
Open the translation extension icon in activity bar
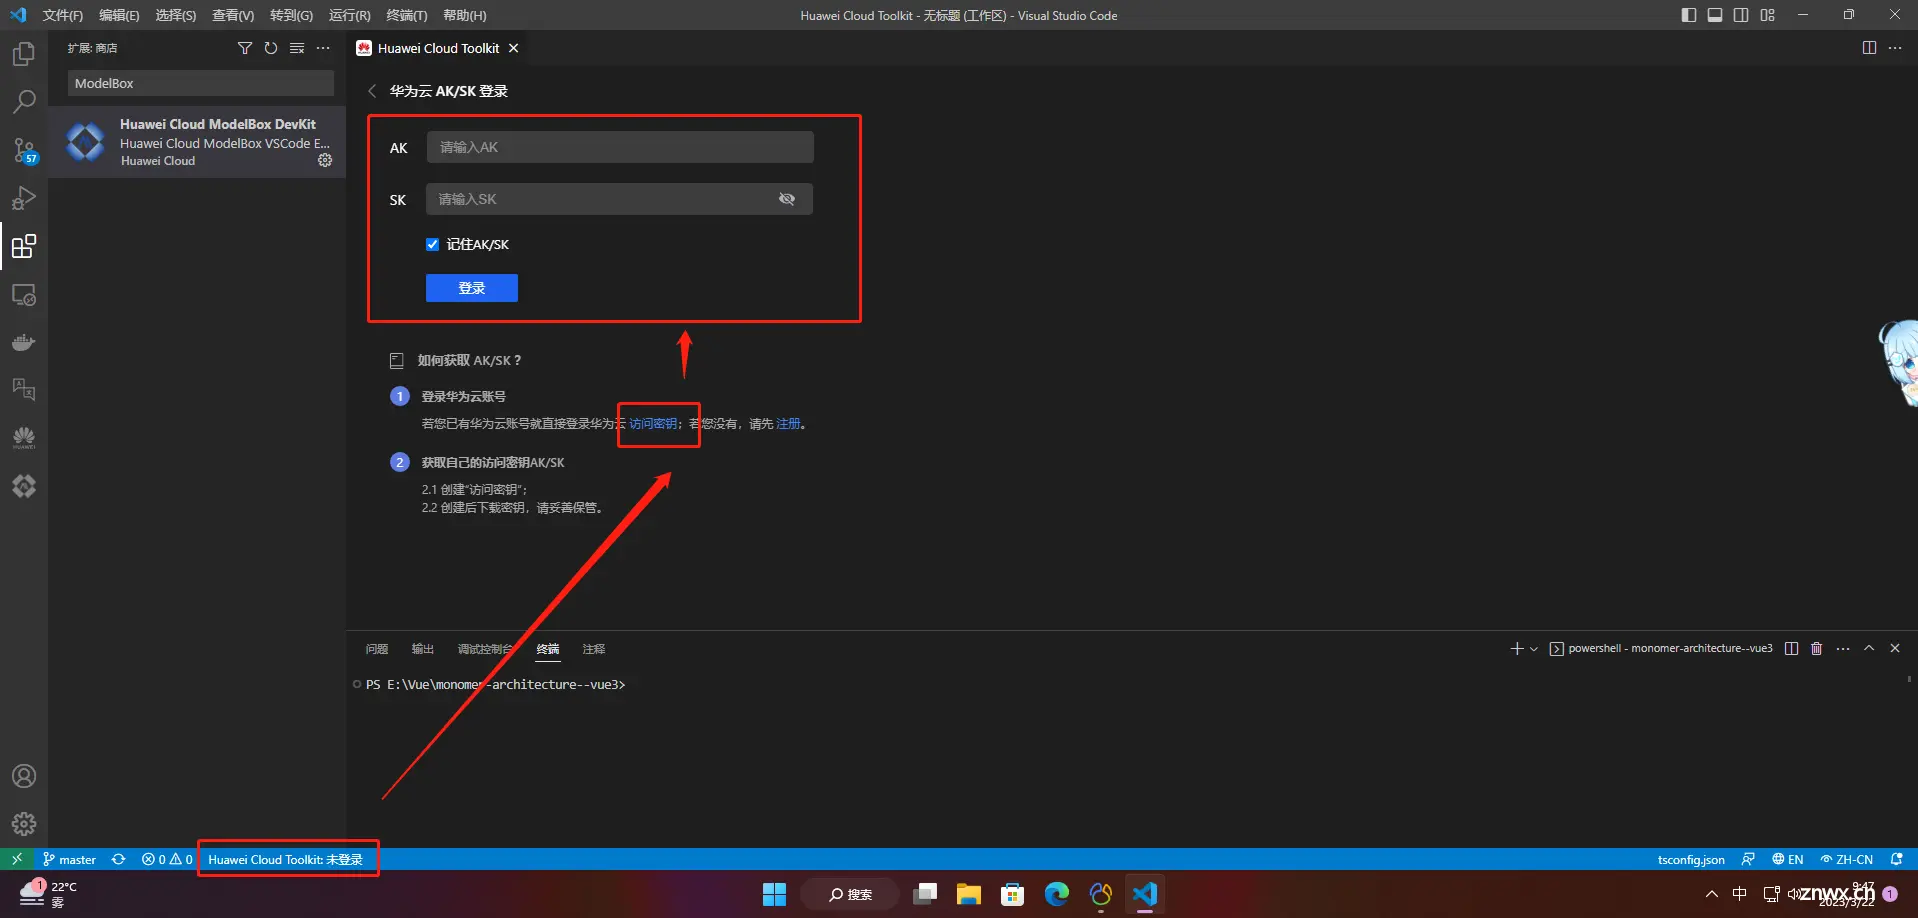pos(24,389)
